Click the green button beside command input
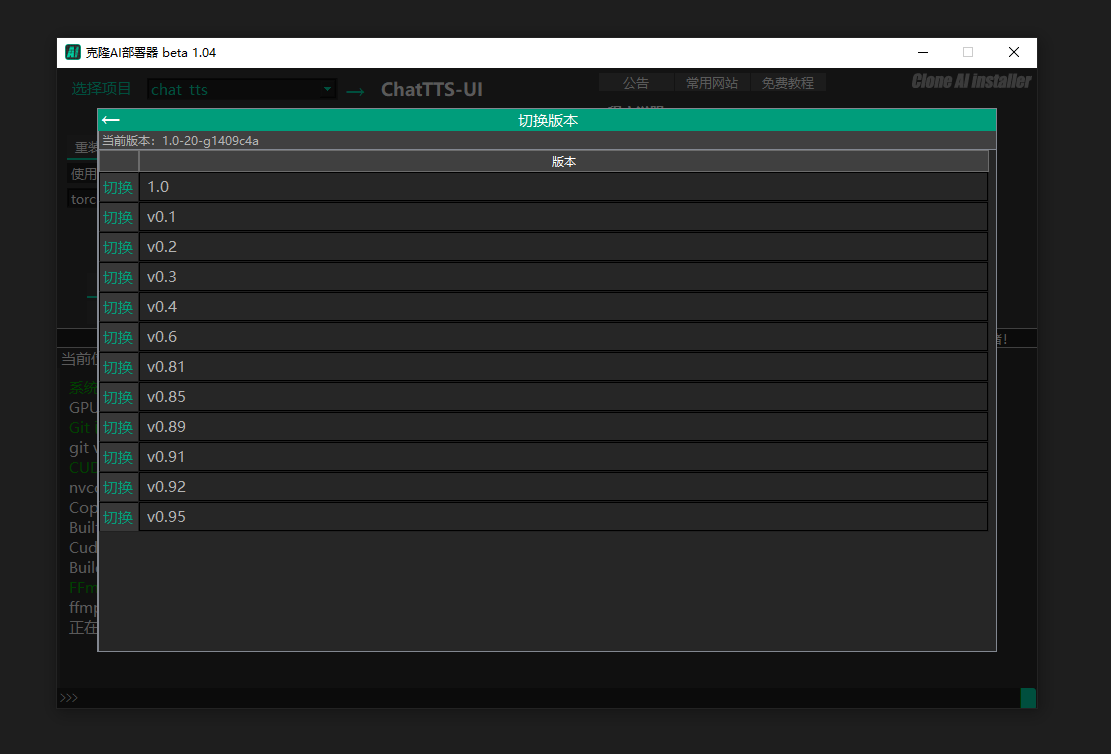1111x754 pixels. [x=1028, y=698]
